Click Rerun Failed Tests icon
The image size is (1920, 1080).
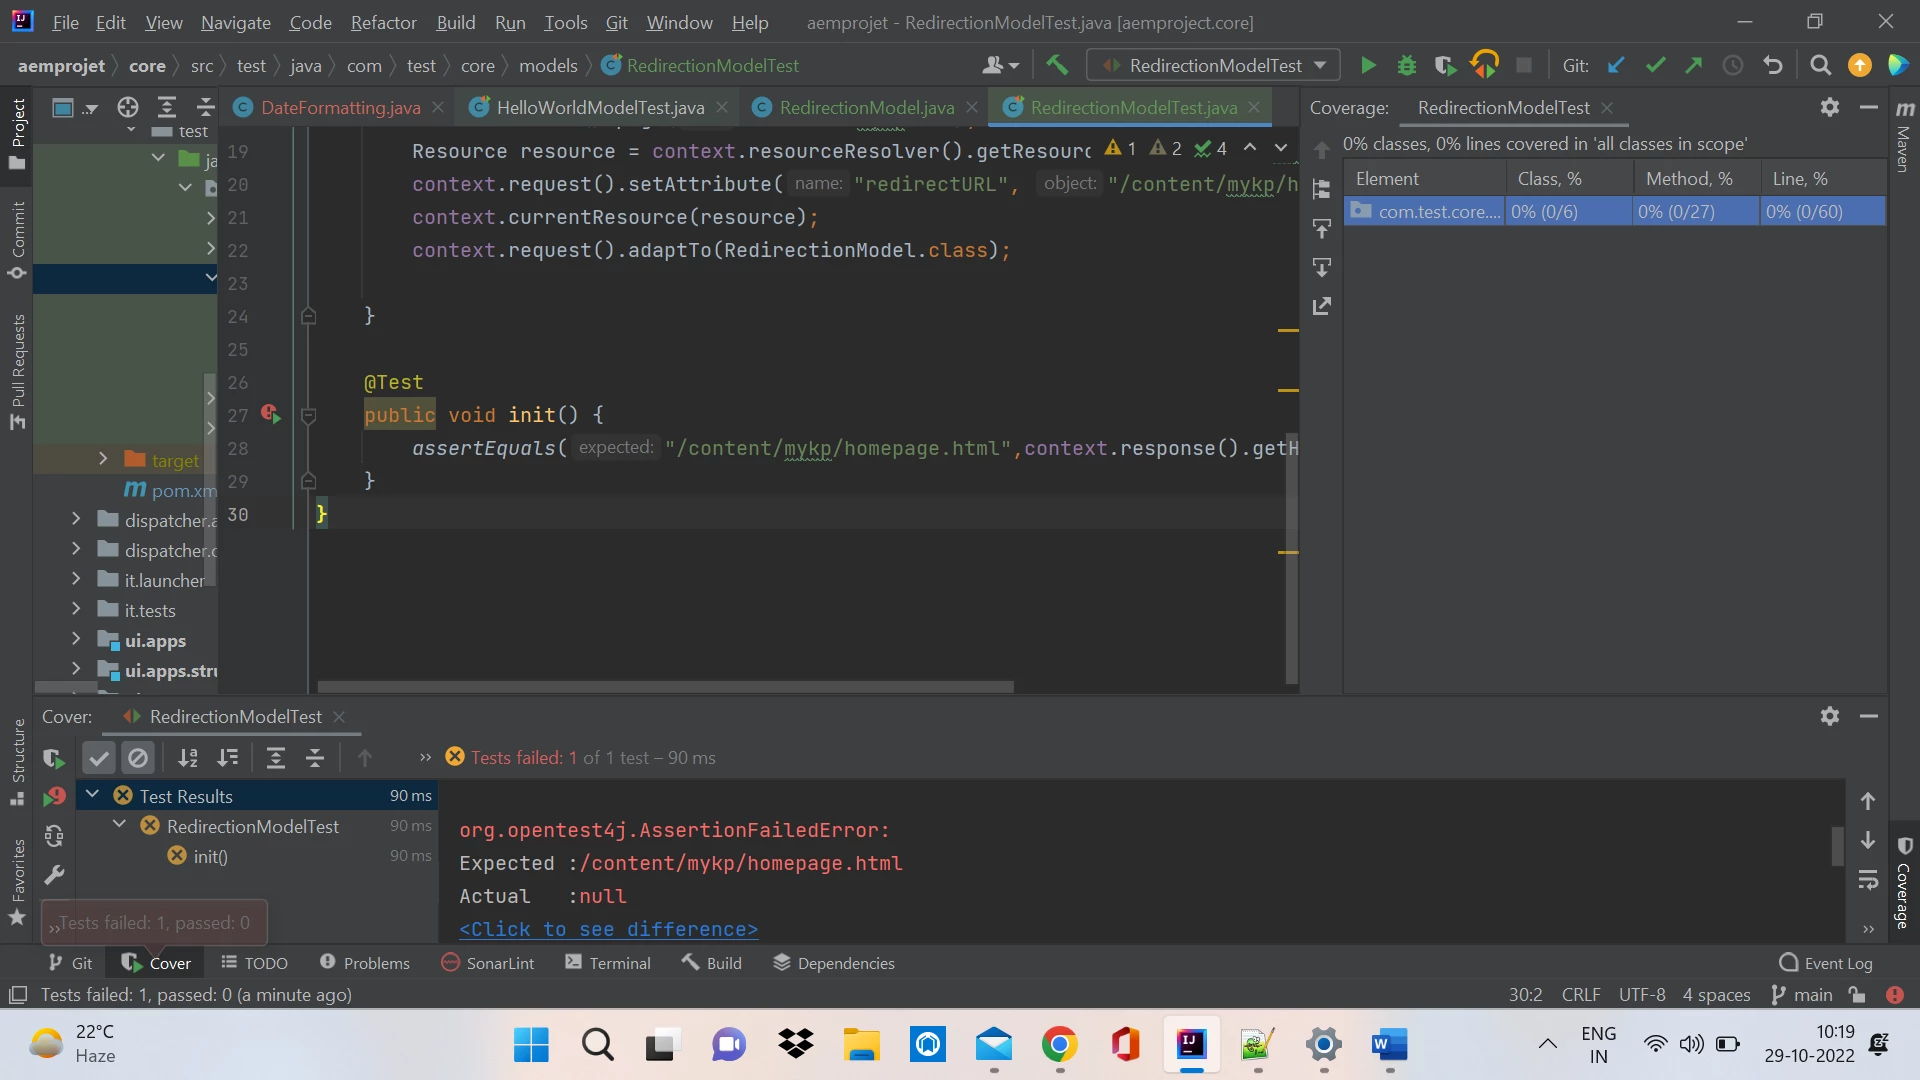point(54,797)
